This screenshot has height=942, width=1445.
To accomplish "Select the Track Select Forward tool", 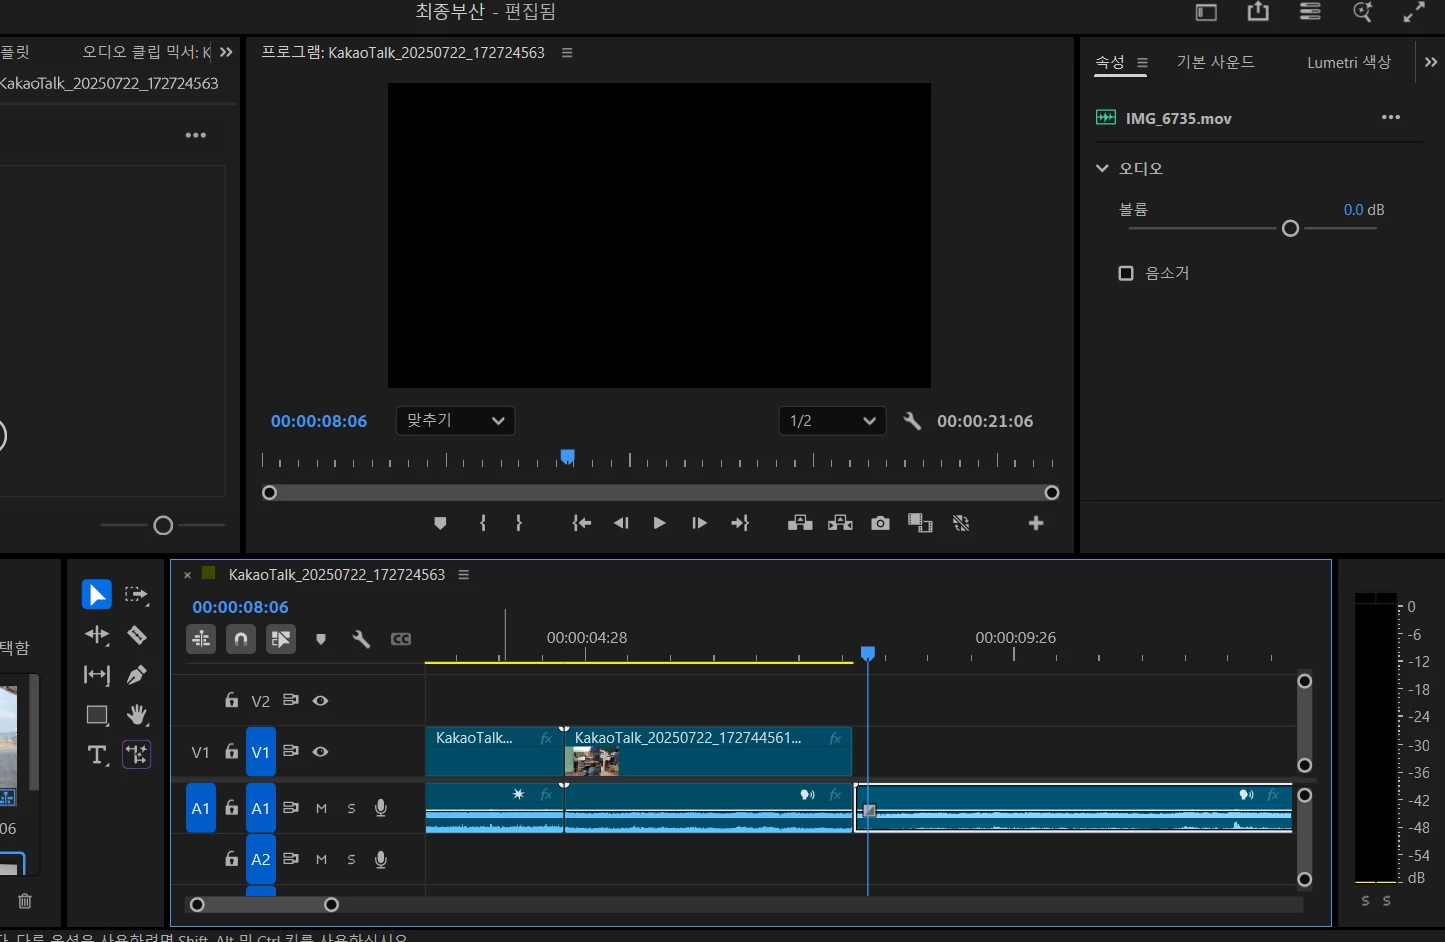I will coord(137,595).
